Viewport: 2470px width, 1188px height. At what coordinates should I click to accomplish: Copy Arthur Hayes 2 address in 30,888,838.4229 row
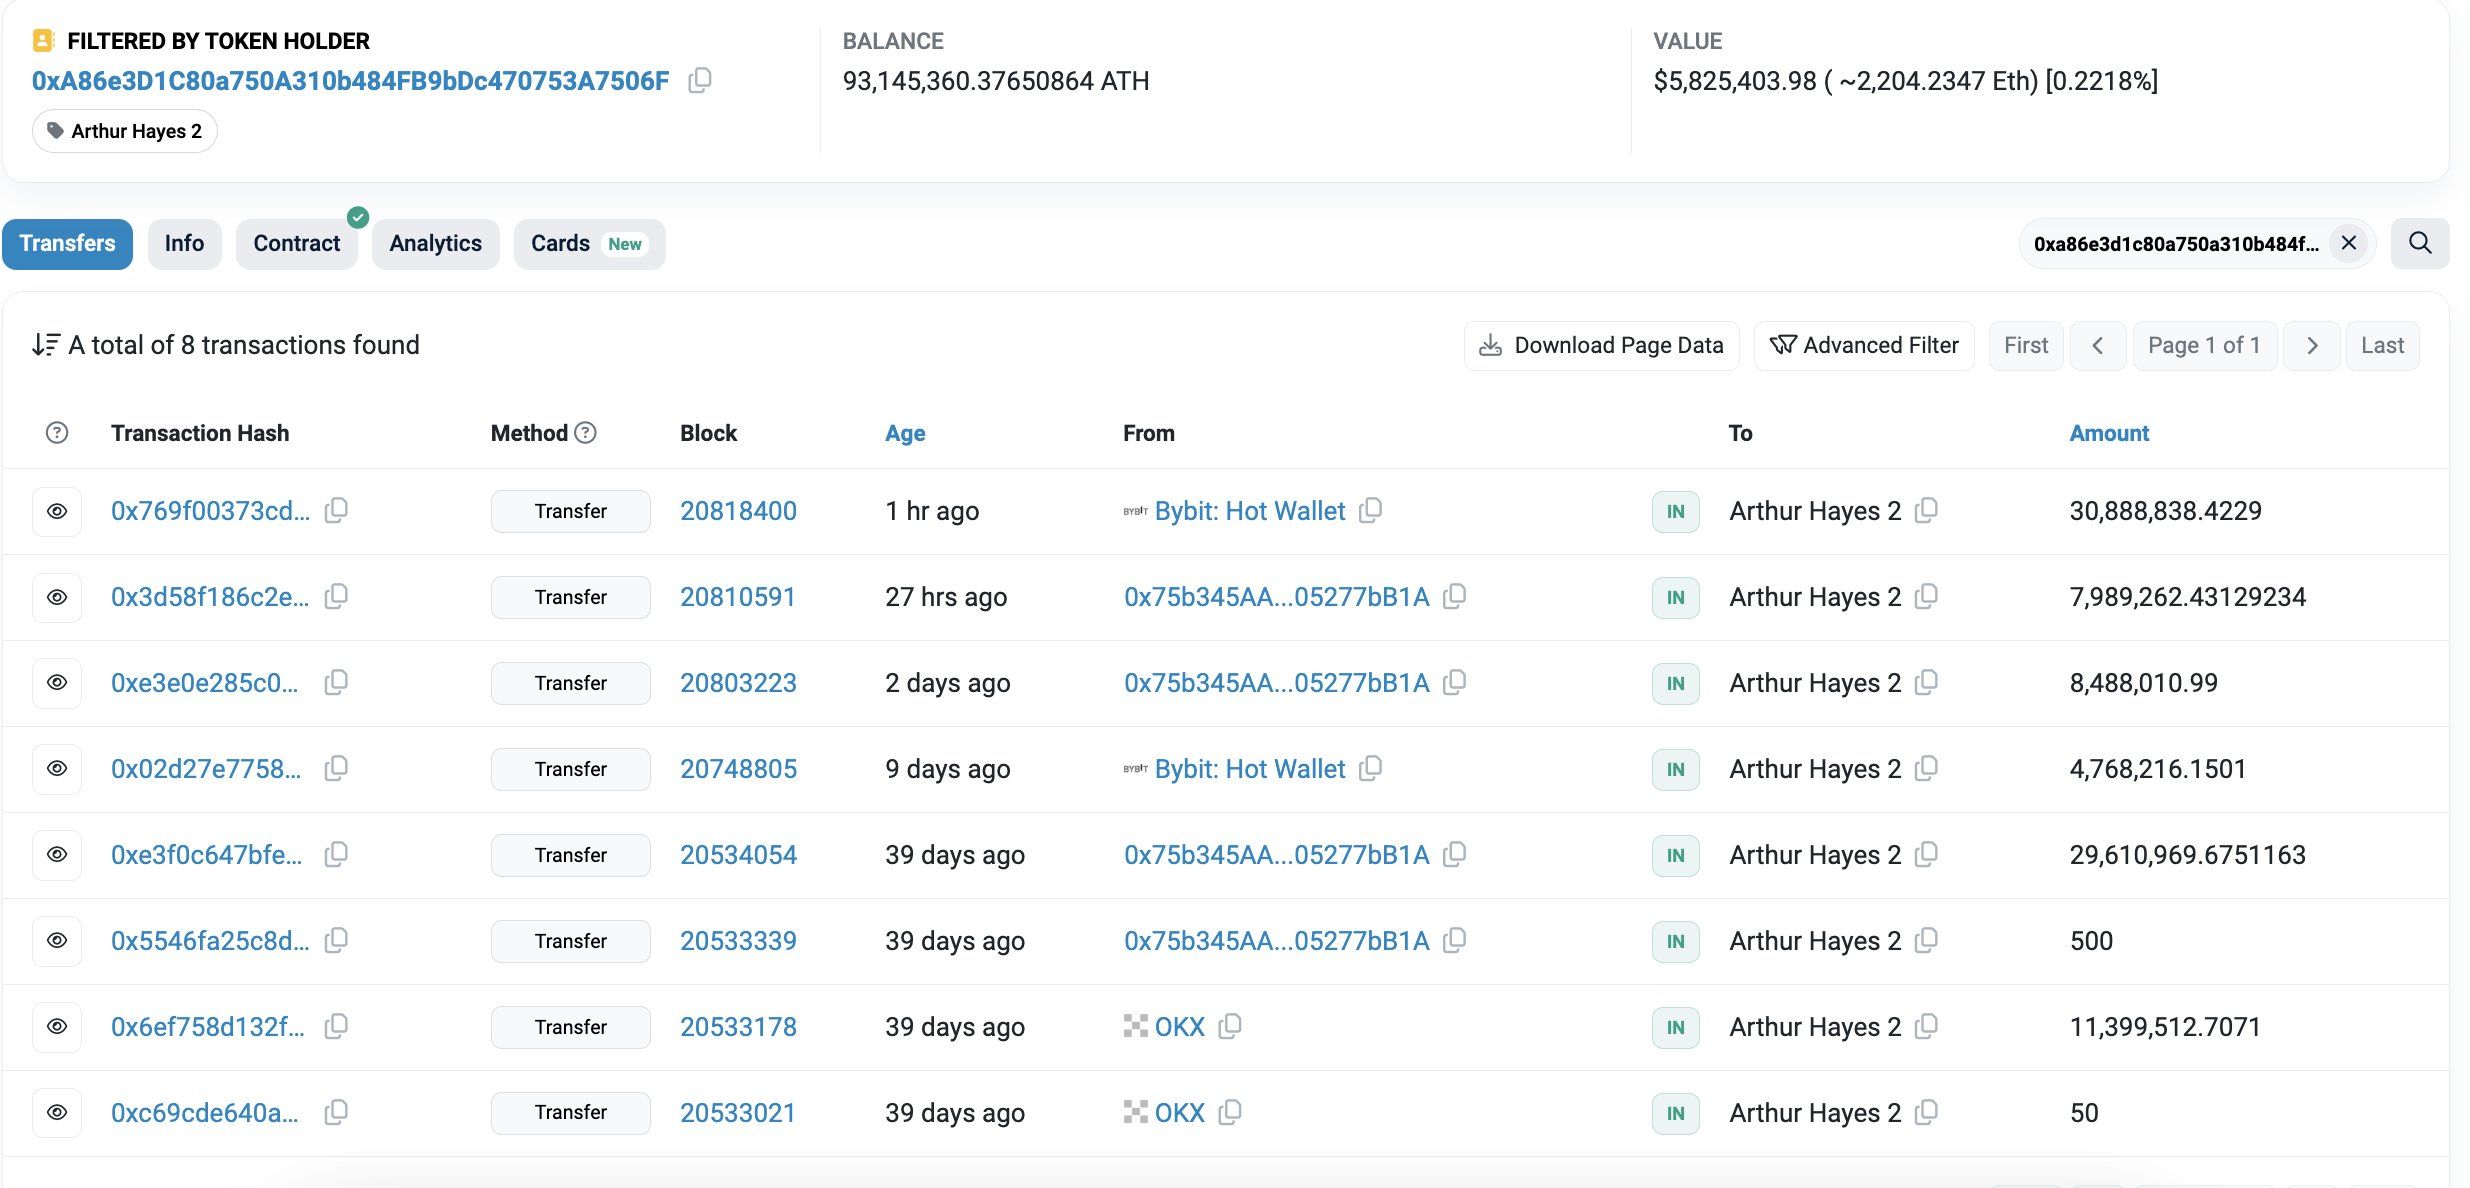(x=1926, y=510)
